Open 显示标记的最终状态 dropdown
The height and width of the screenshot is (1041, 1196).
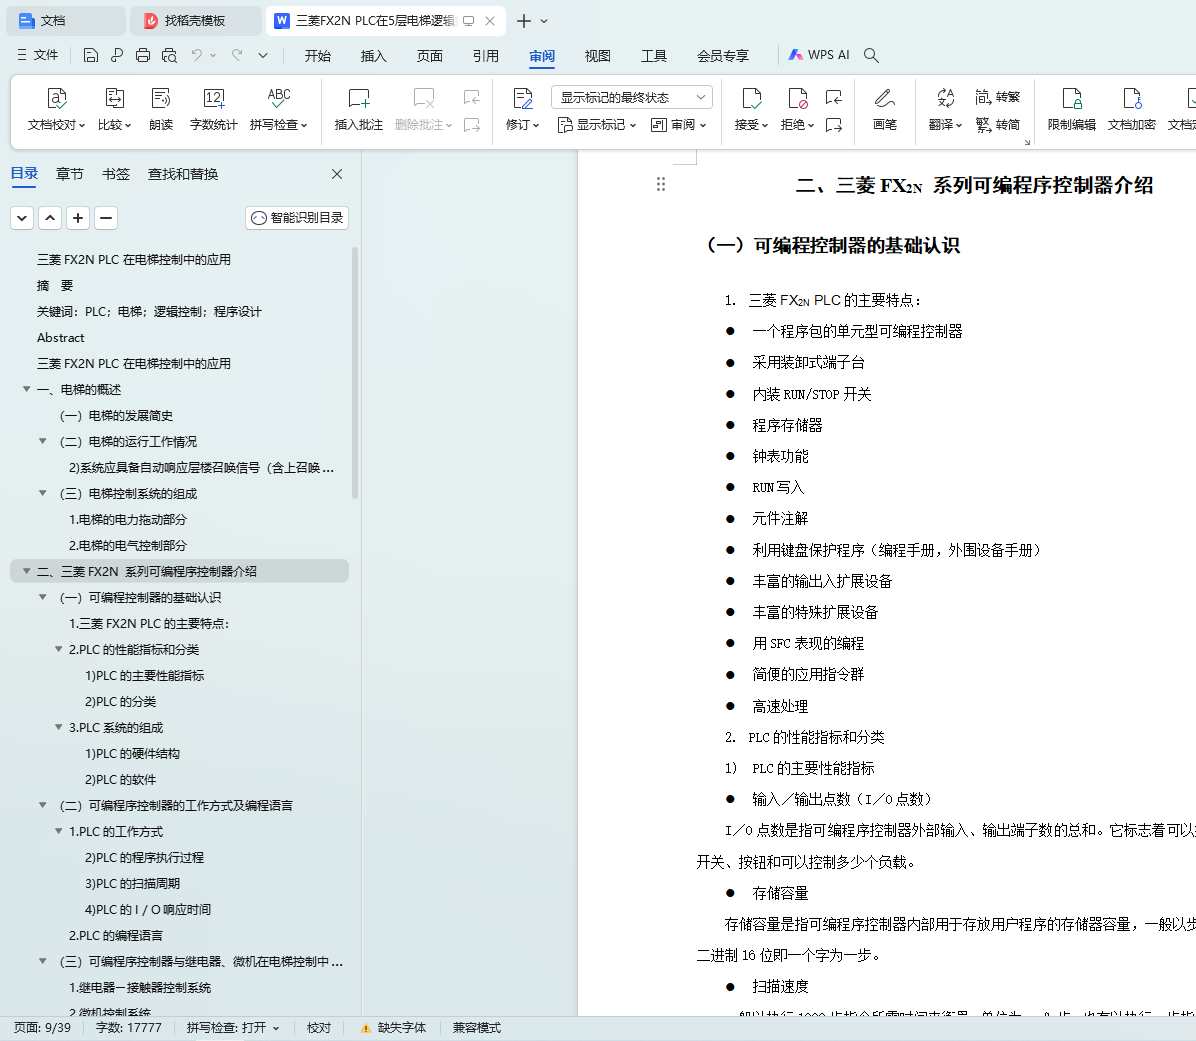click(632, 98)
